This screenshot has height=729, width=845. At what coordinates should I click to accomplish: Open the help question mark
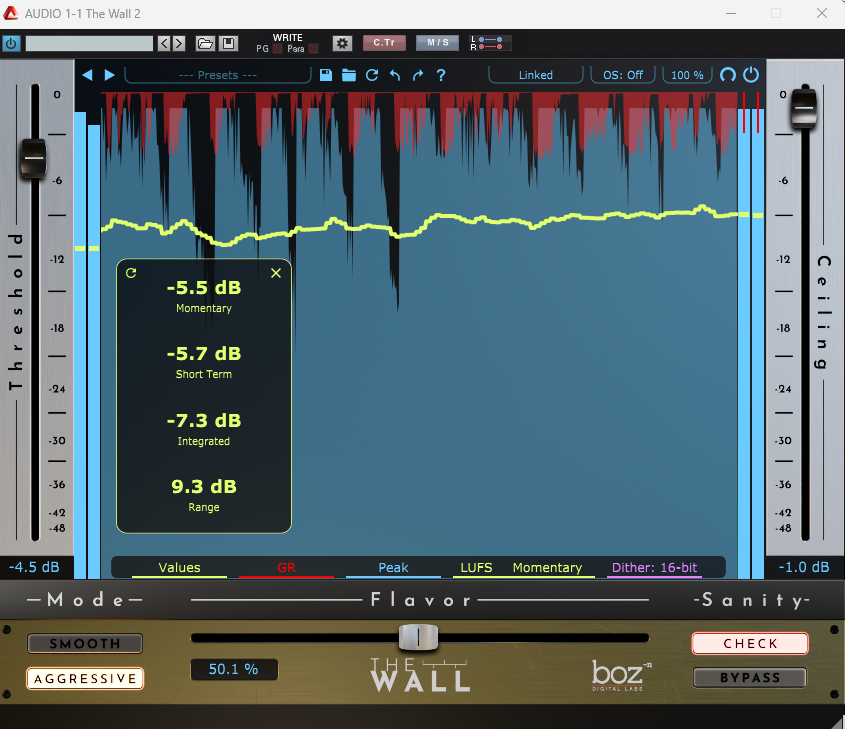click(x=441, y=75)
